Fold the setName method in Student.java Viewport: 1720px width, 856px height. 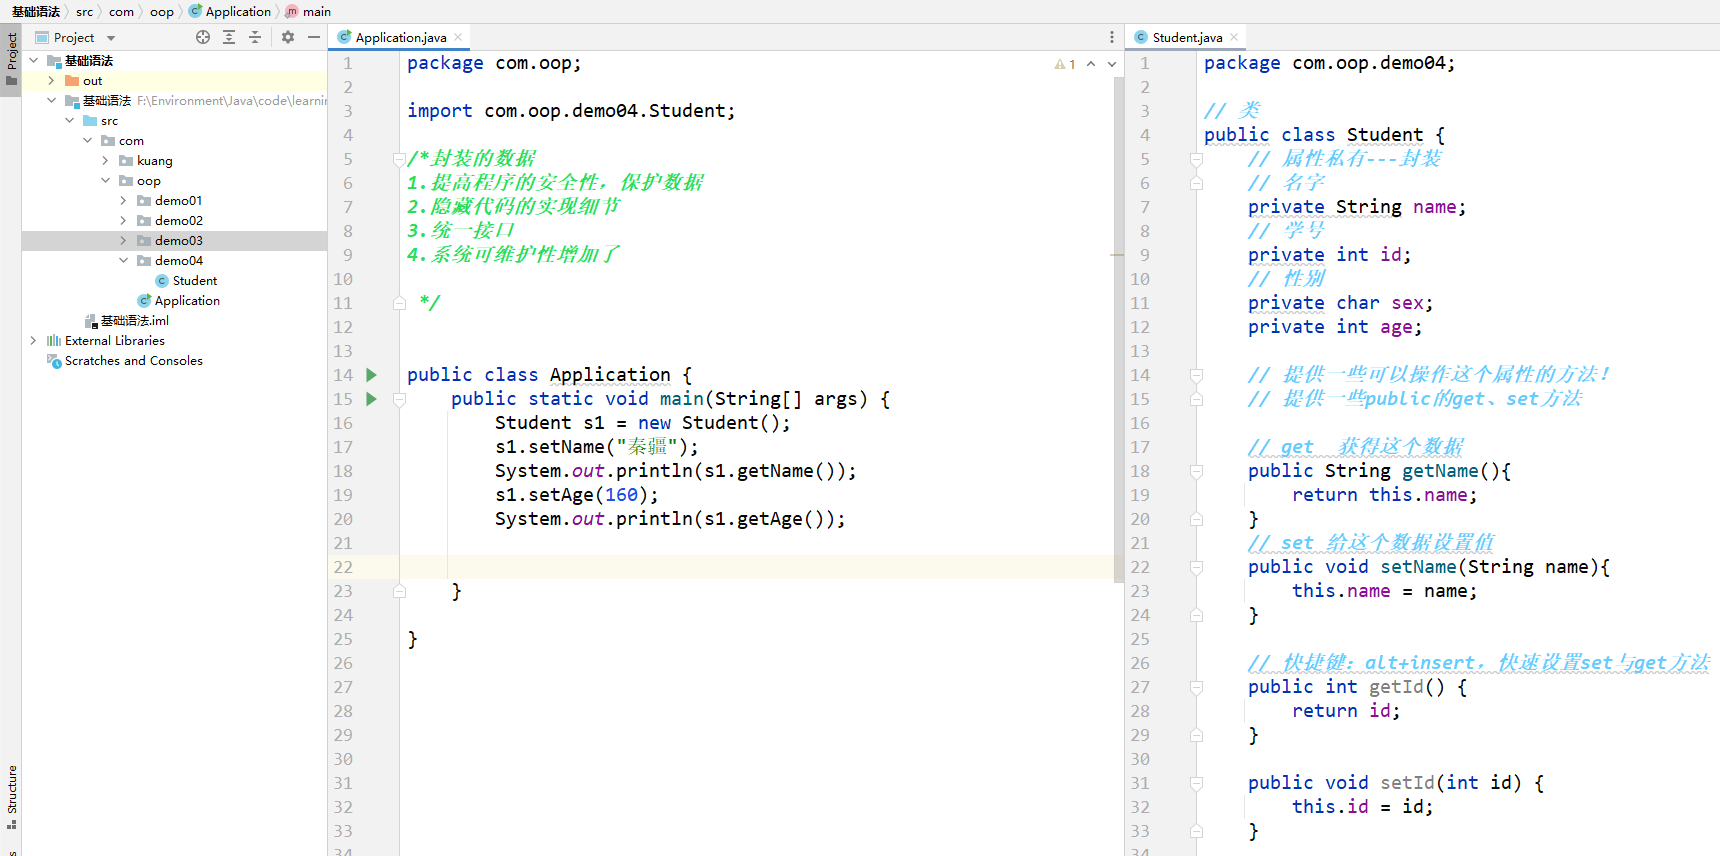[1196, 567]
